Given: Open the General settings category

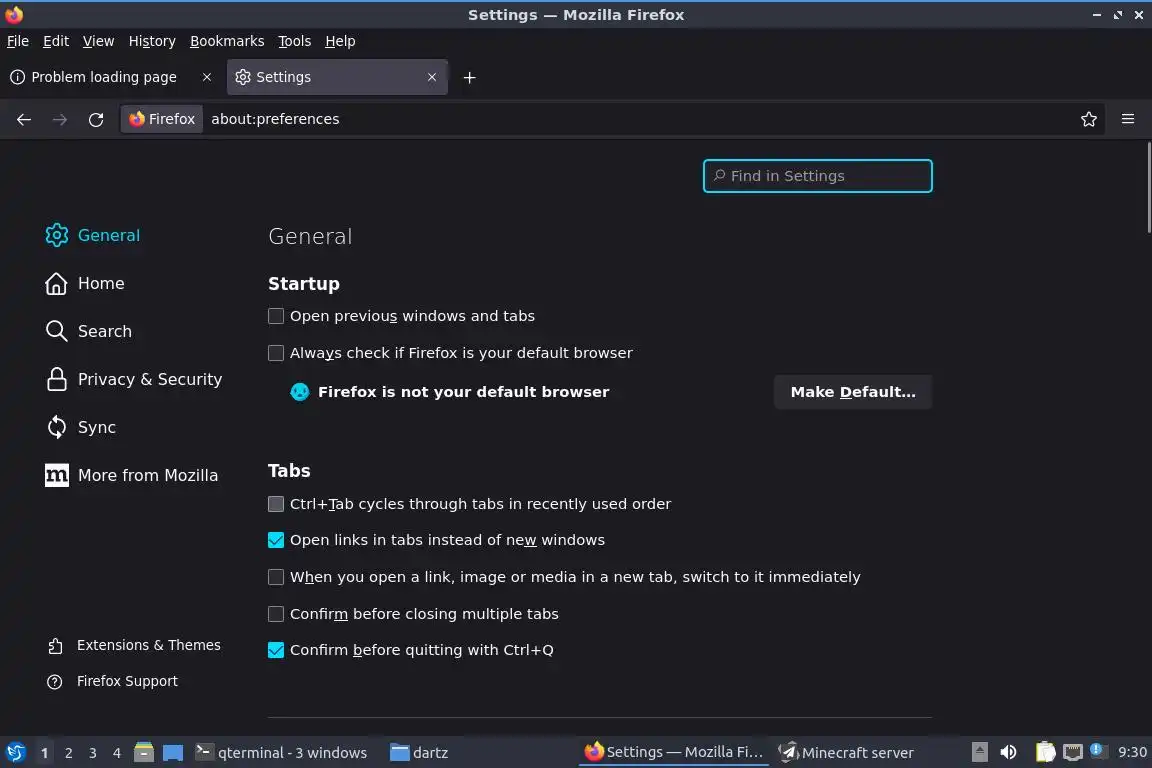Looking at the screenshot, I should click(x=93, y=235).
